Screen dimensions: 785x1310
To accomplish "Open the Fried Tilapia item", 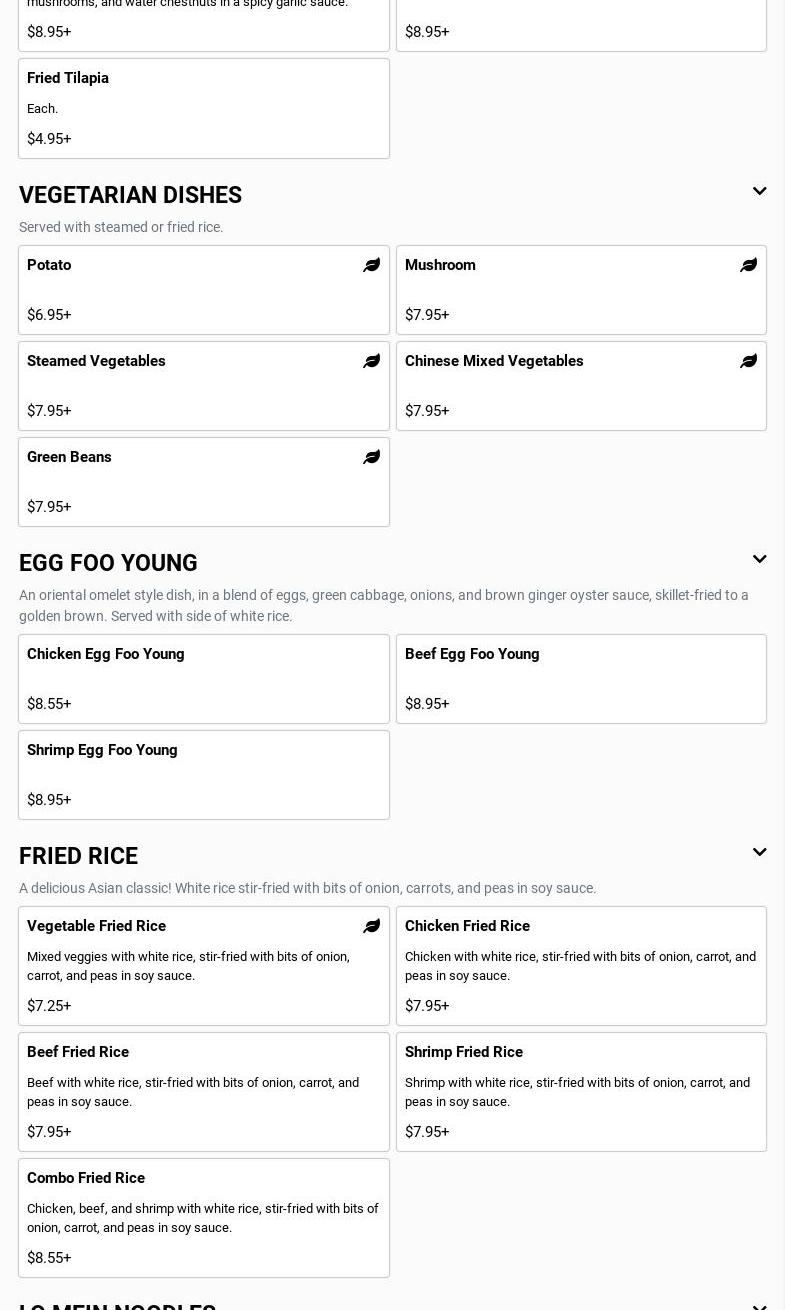I will click(x=203, y=108).
